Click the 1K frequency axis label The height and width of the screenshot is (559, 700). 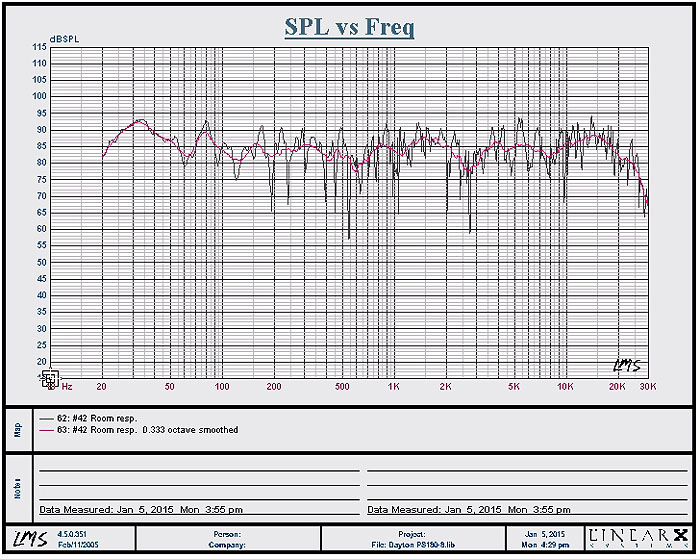point(394,386)
